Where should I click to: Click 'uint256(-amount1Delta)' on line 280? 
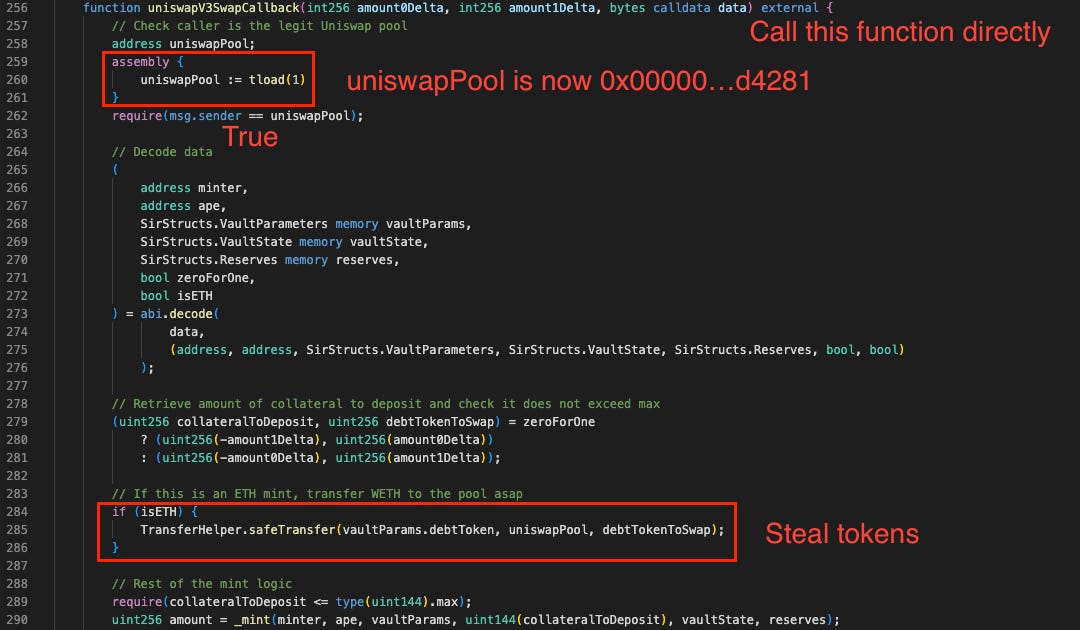[241, 439]
